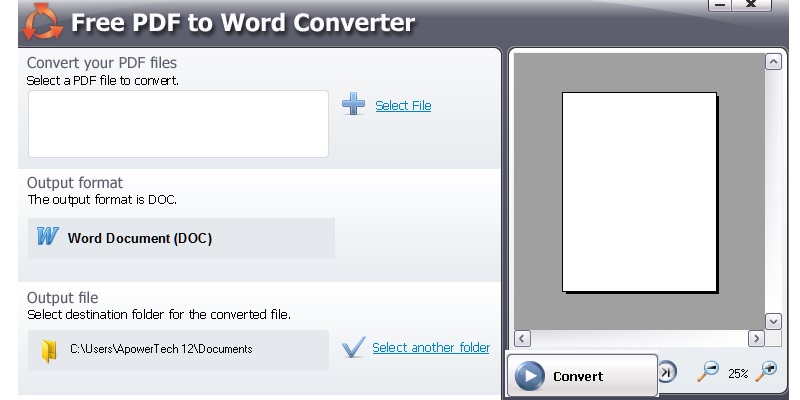Zoom out the preview with the minus magnifier
800x400 pixels.
(x=708, y=371)
